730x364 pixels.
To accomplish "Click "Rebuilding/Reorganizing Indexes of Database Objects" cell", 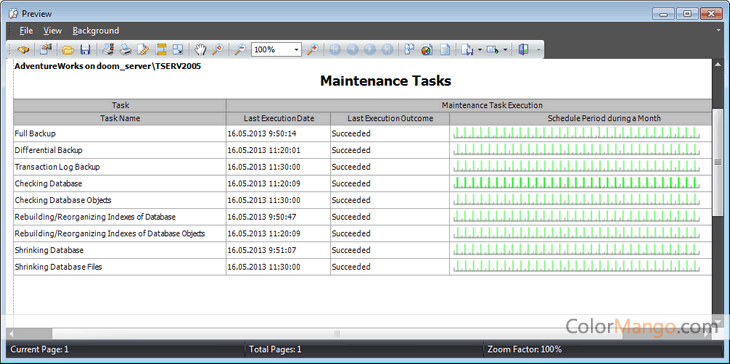I will [x=120, y=234].
